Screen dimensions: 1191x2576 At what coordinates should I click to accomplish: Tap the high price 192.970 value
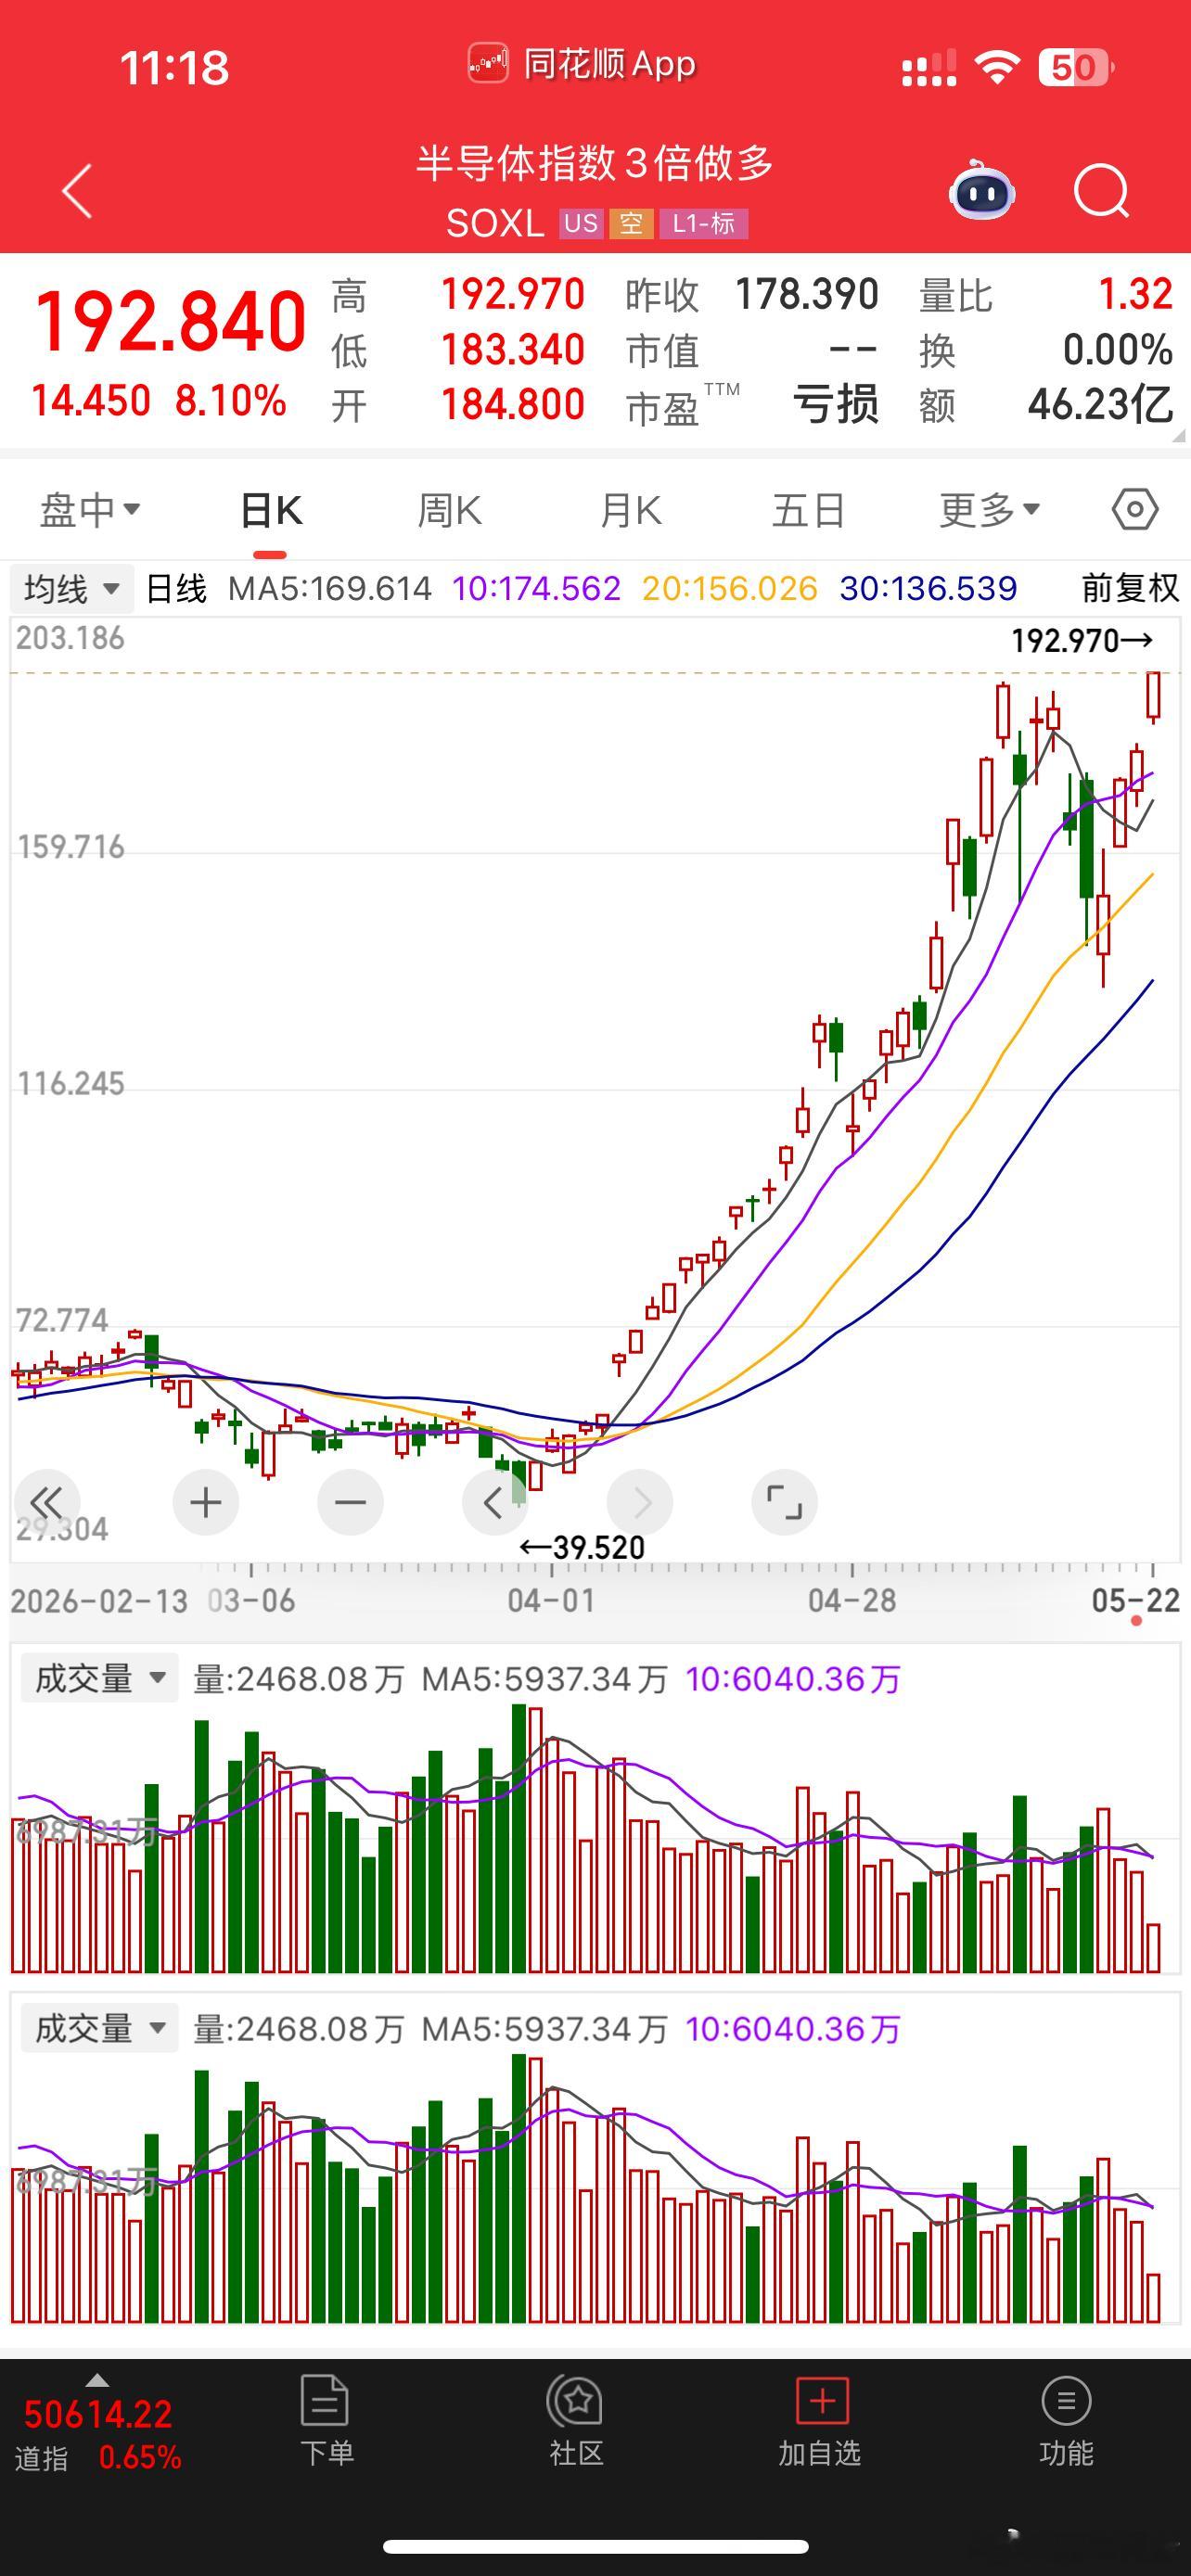pos(512,294)
